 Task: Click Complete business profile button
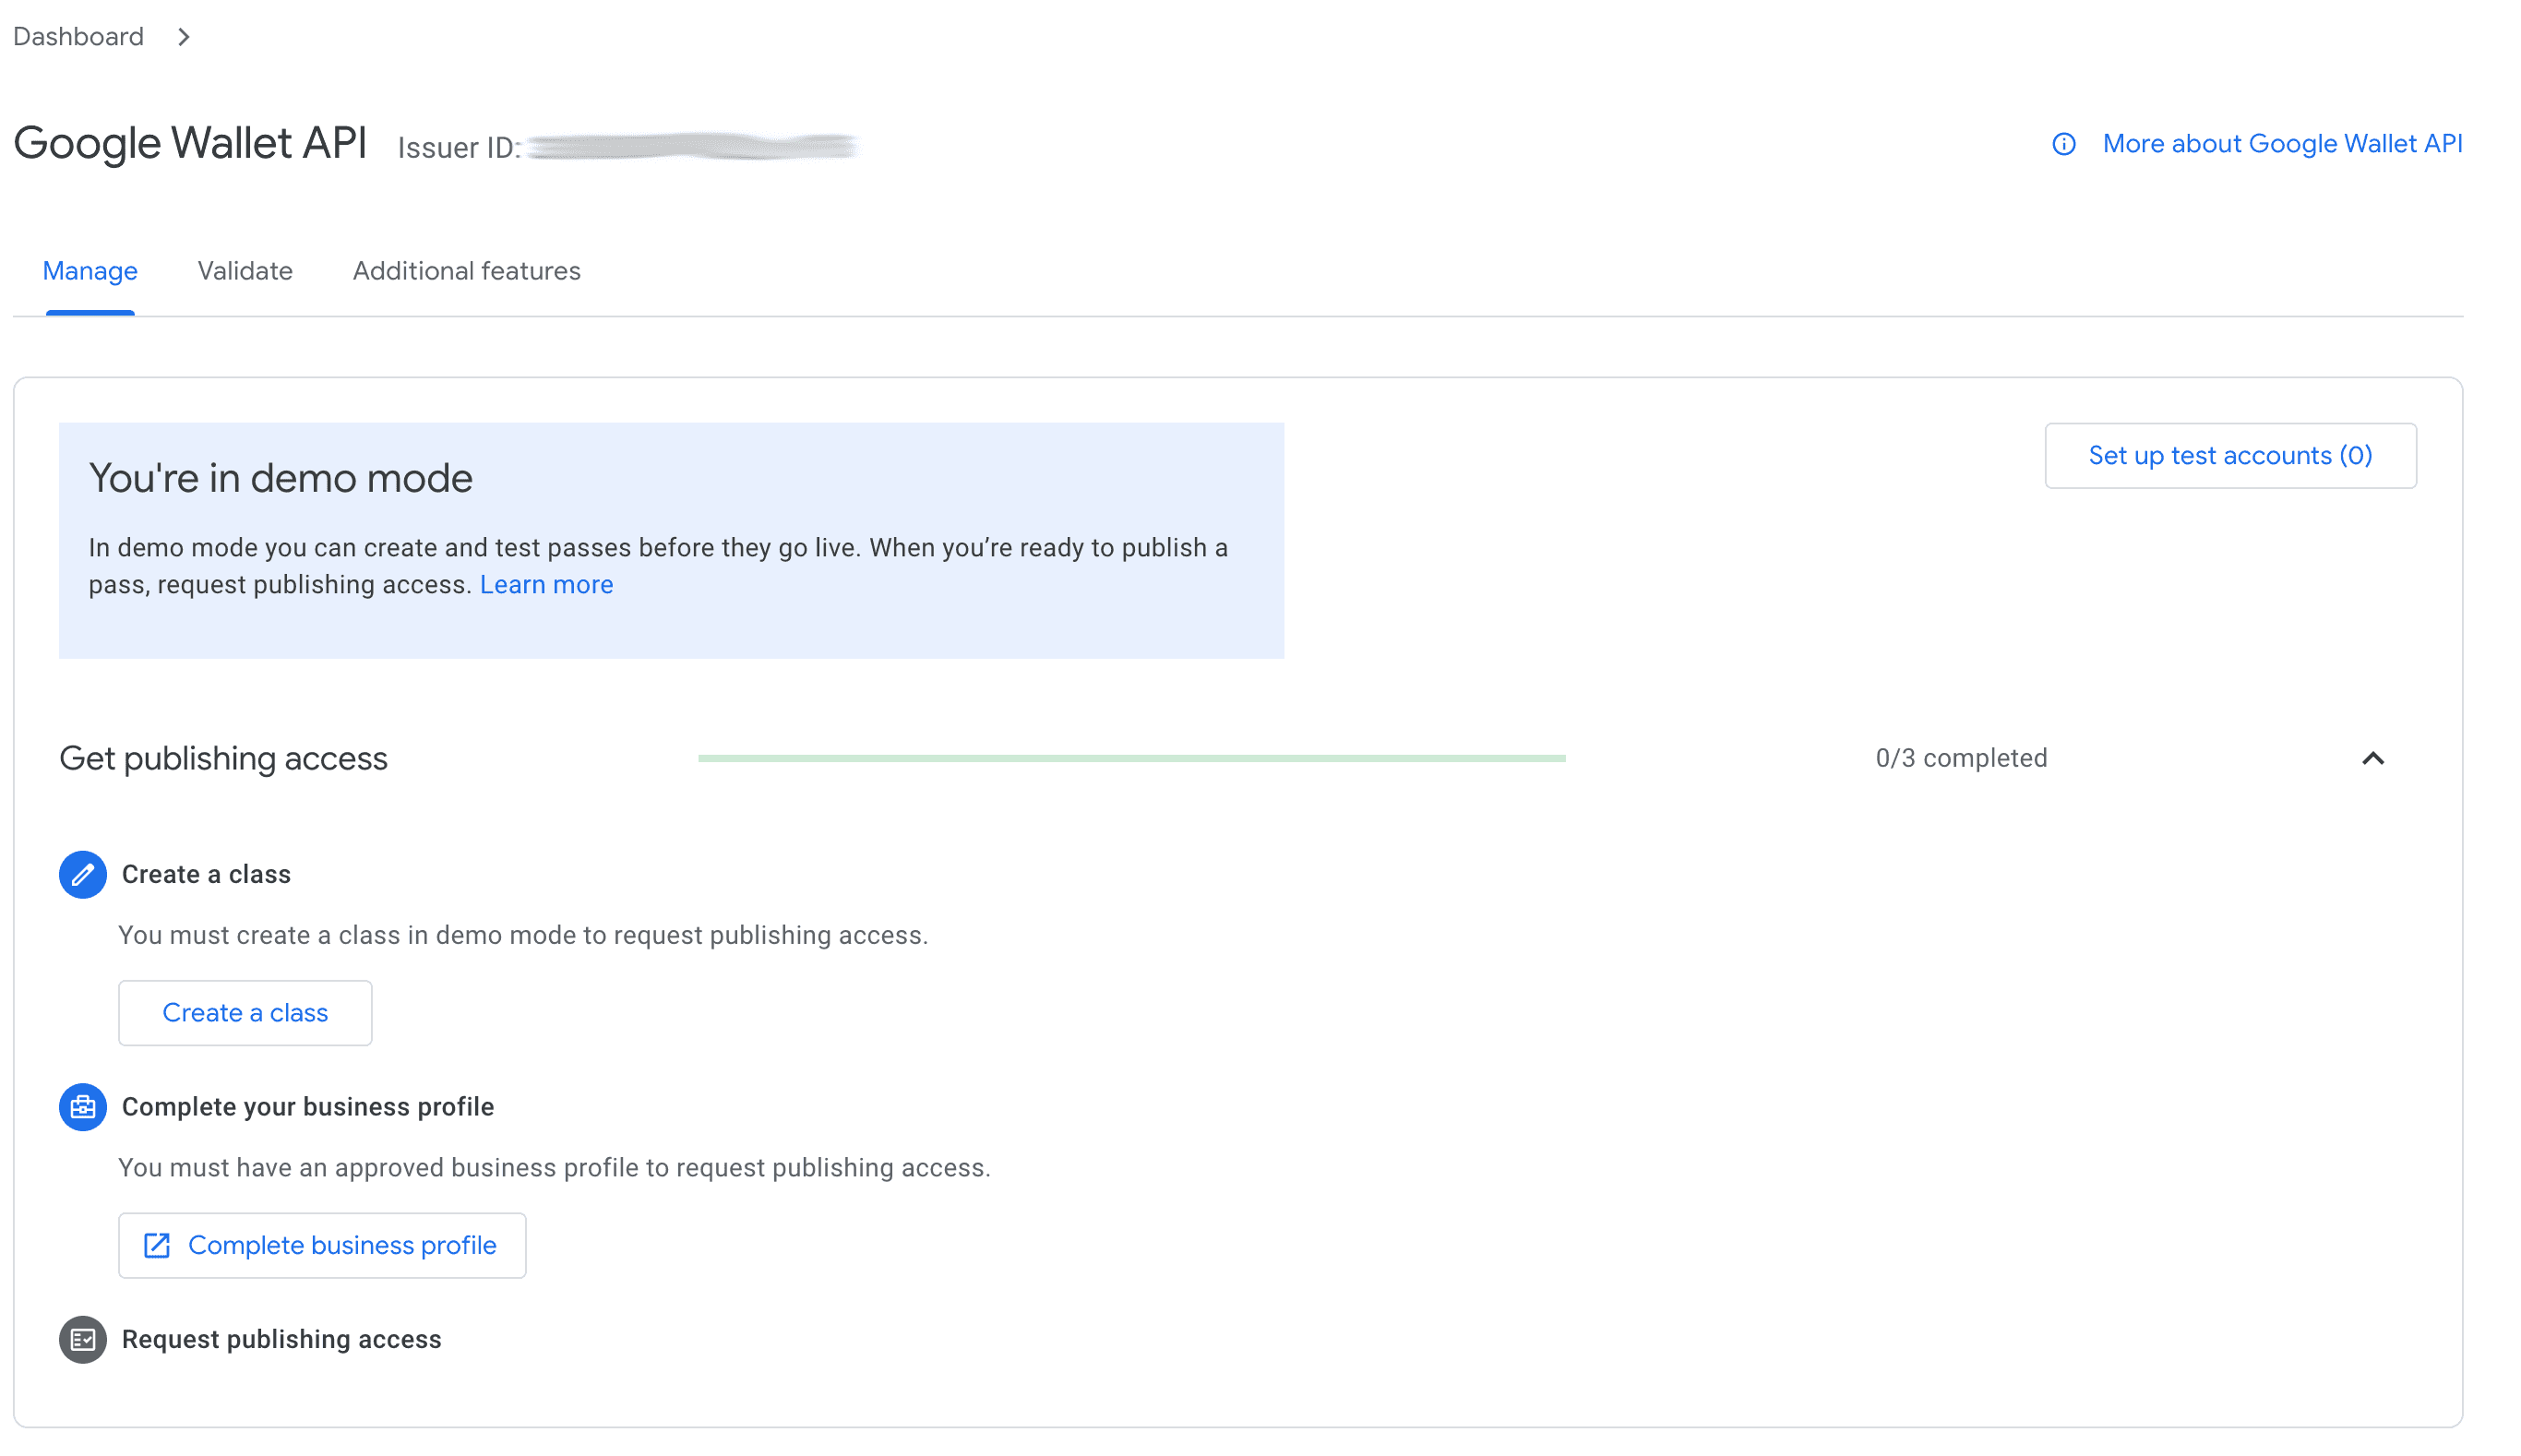click(x=322, y=1245)
